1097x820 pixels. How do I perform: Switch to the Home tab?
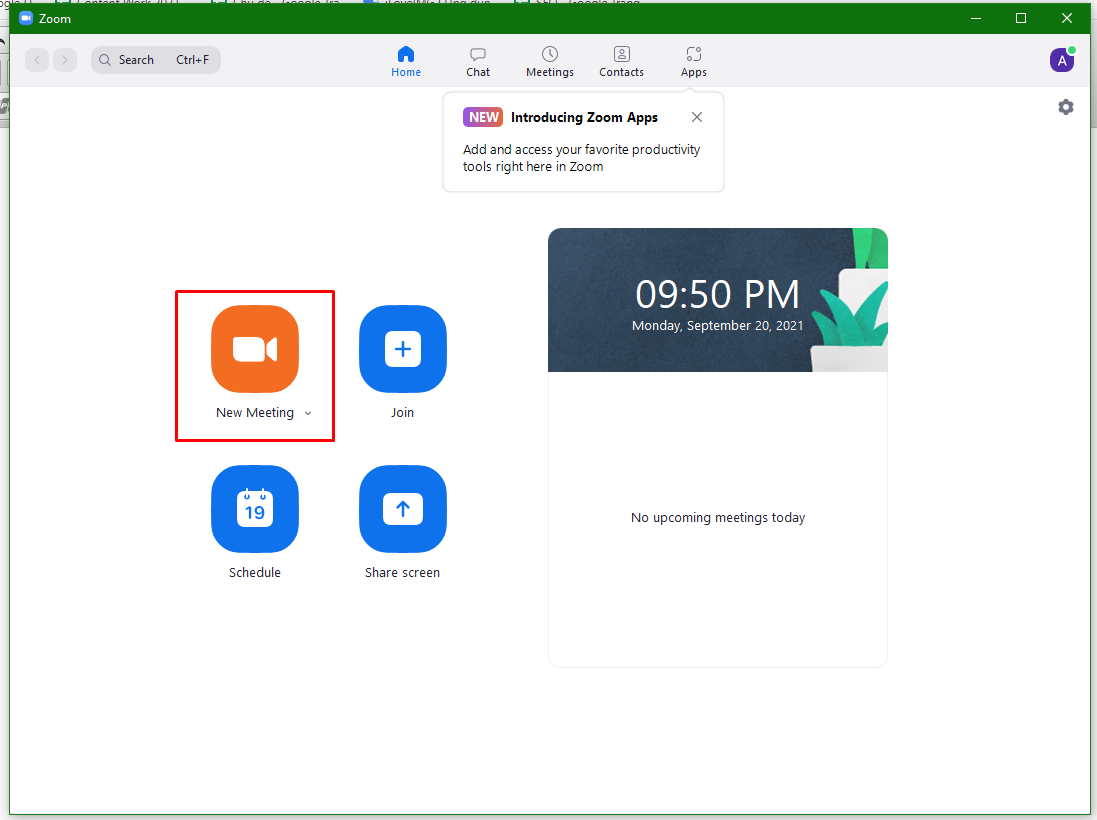(x=406, y=62)
